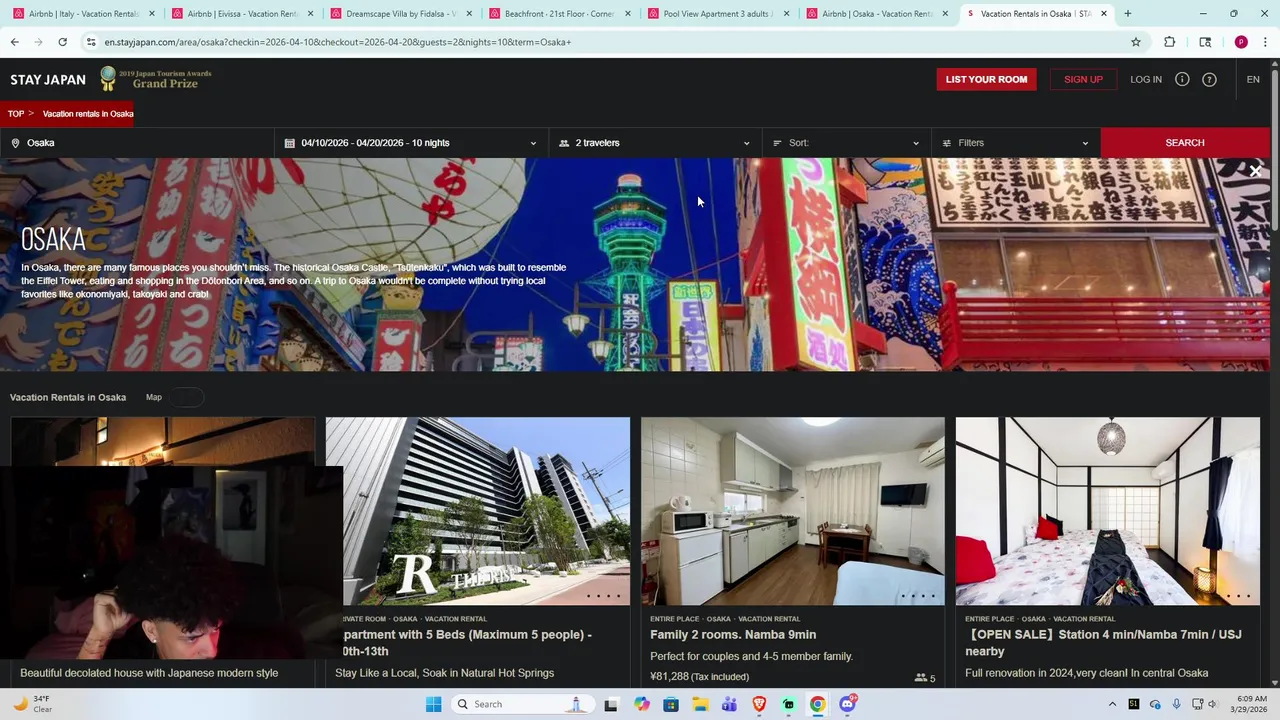Open Chrome's three-dot menu
Viewport: 1280px width, 720px height.
point(1264,42)
